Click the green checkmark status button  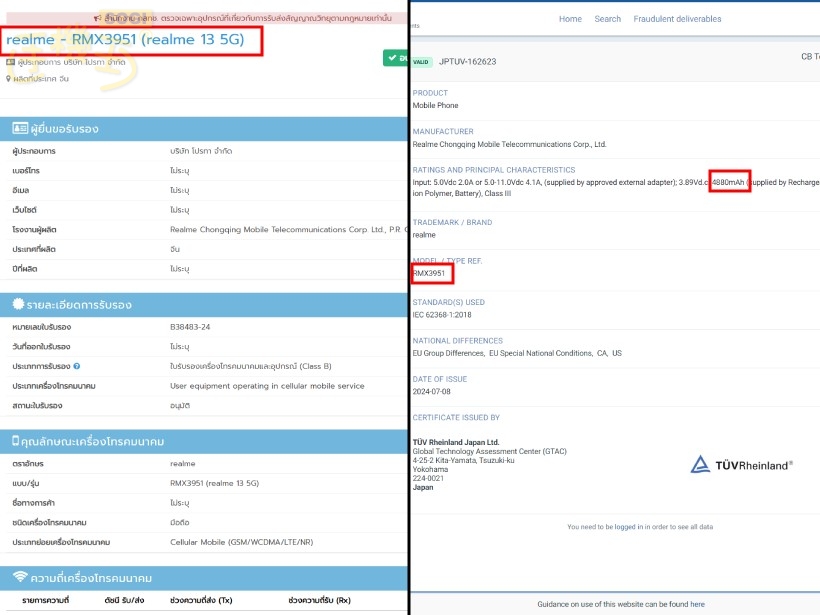pos(395,58)
